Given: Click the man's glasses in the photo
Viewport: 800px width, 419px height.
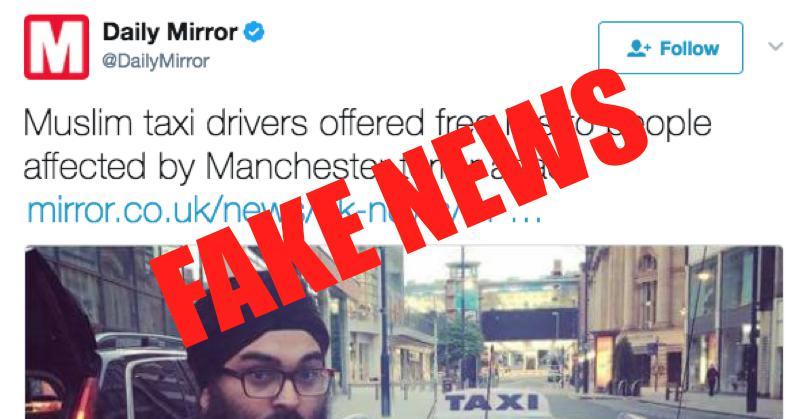Looking at the screenshot, I should pos(278,382).
